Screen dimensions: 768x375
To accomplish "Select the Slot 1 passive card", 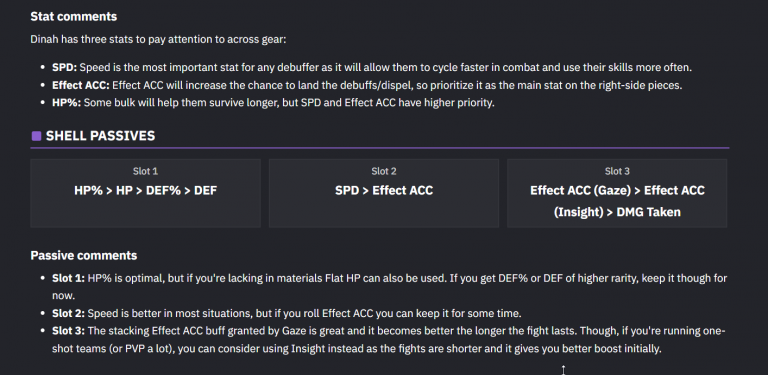I will pos(145,193).
